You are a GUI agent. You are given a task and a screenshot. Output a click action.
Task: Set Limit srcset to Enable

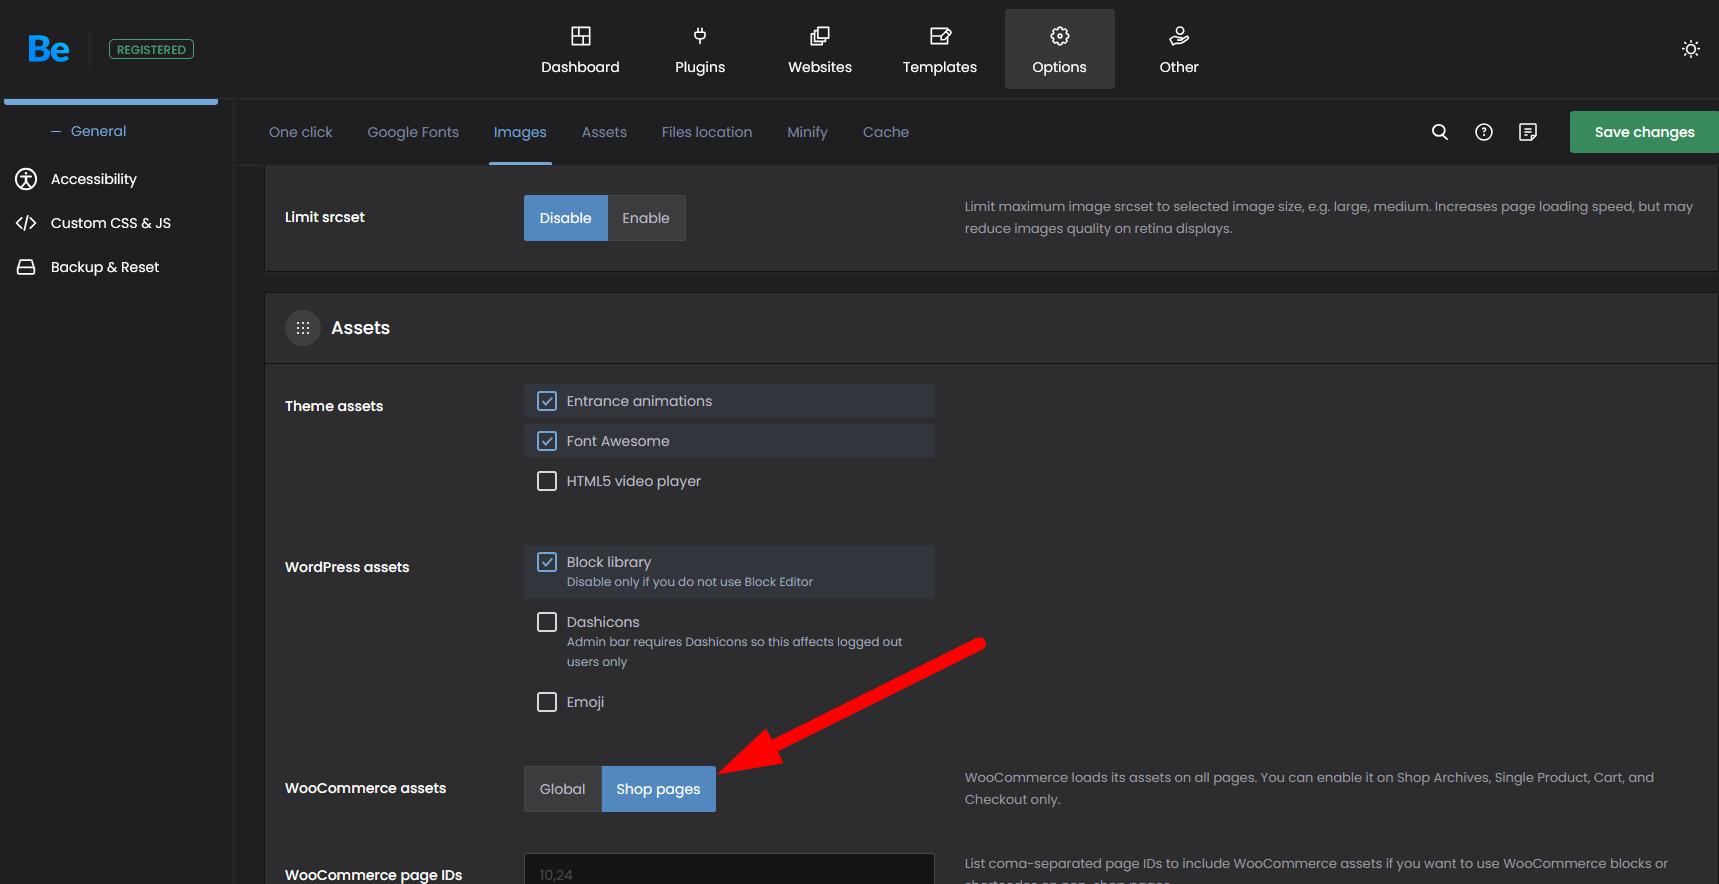(x=646, y=218)
